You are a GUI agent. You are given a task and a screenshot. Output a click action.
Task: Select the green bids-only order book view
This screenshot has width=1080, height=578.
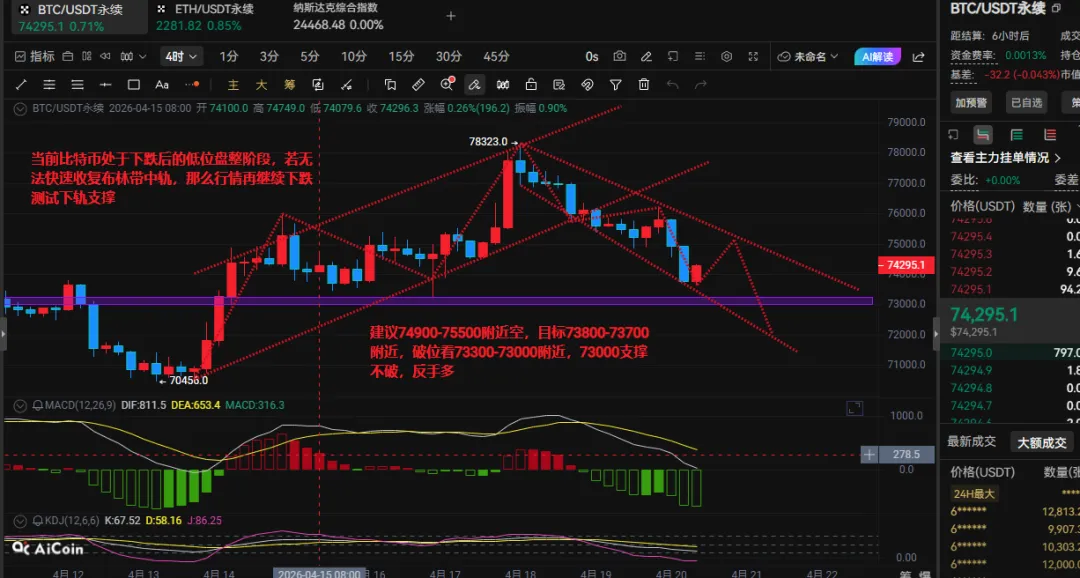point(1016,134)
